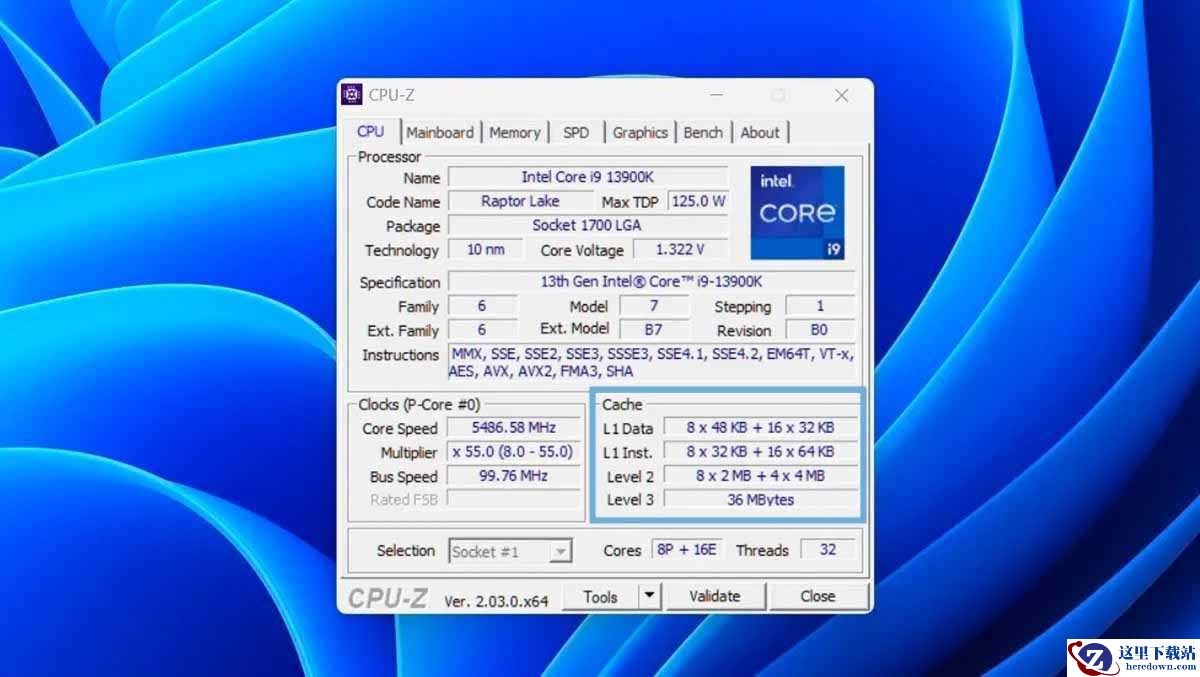Click the Level 2 cache value
1200x677 pixels.
tap(761, 476)
